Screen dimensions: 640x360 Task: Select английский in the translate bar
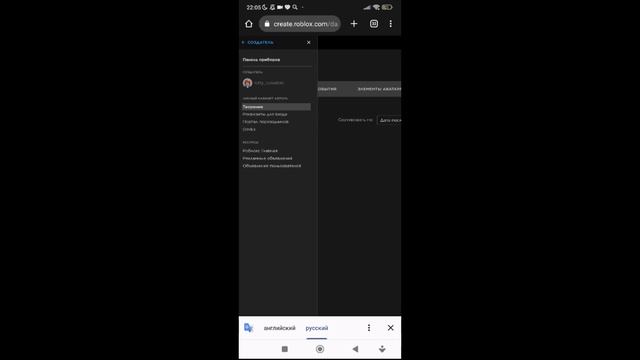(x=280, y=328)
